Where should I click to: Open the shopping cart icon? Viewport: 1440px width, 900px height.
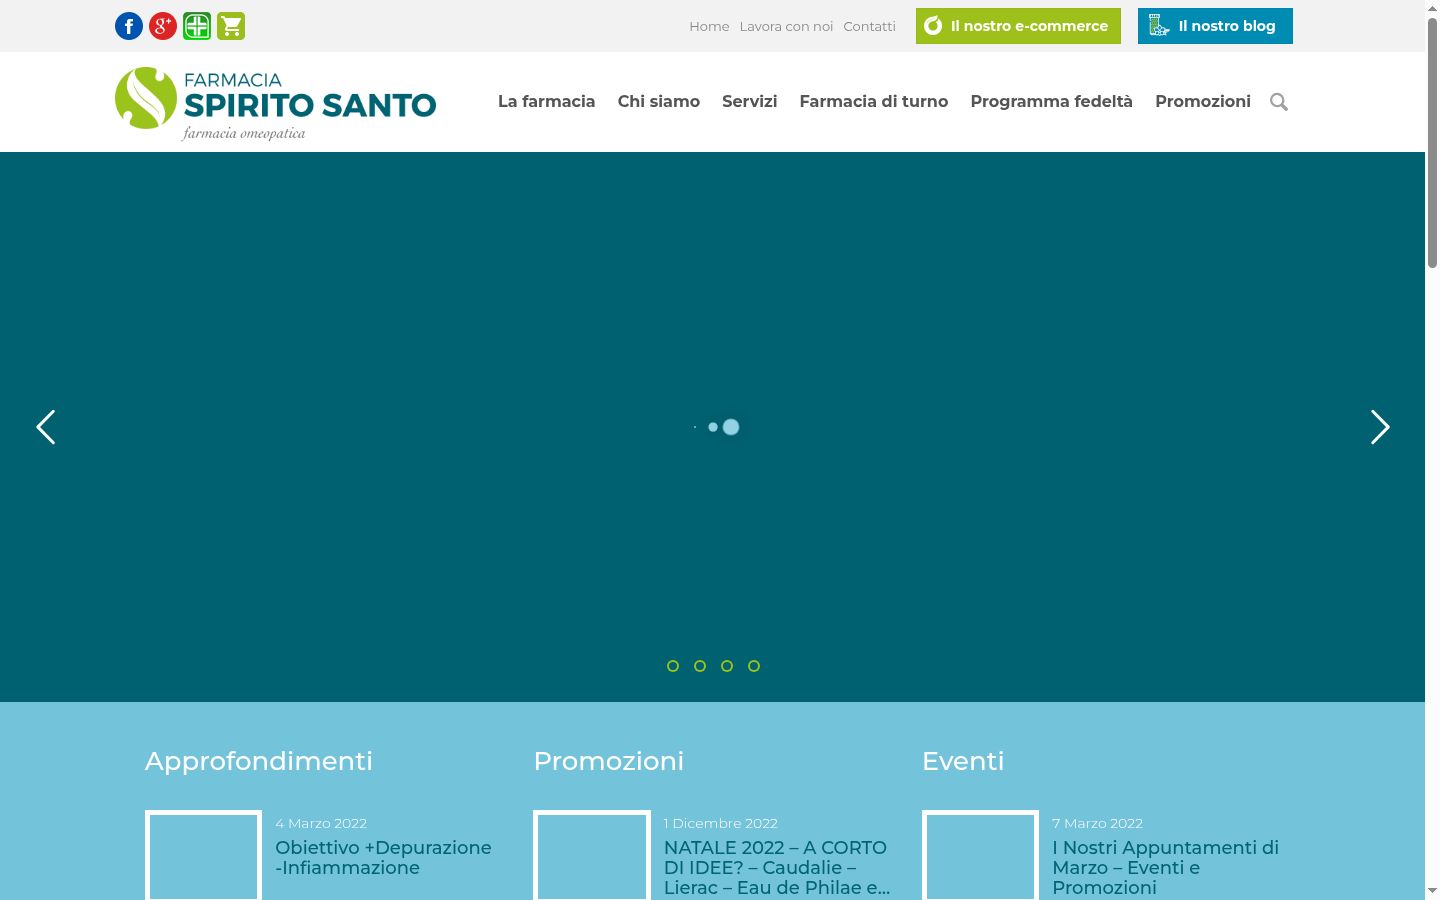(231, 26)
